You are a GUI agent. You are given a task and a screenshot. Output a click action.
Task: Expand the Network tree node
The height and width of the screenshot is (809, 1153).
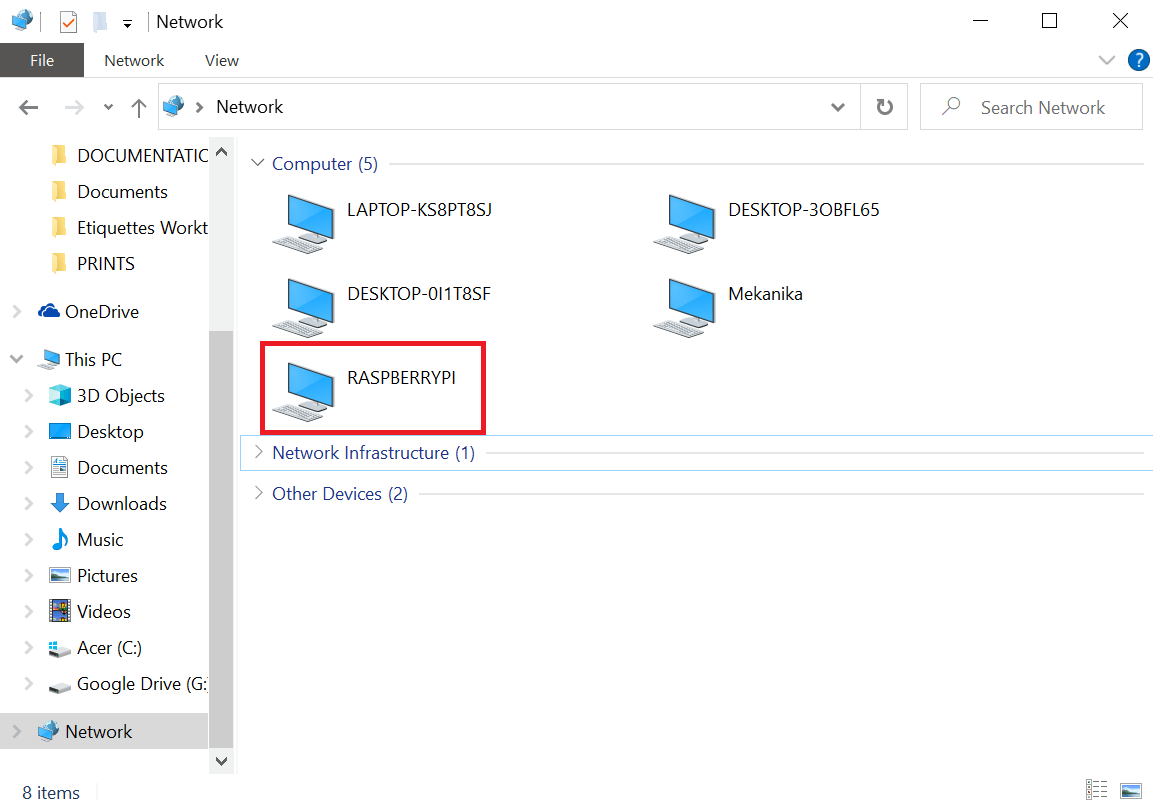[17, 732]
